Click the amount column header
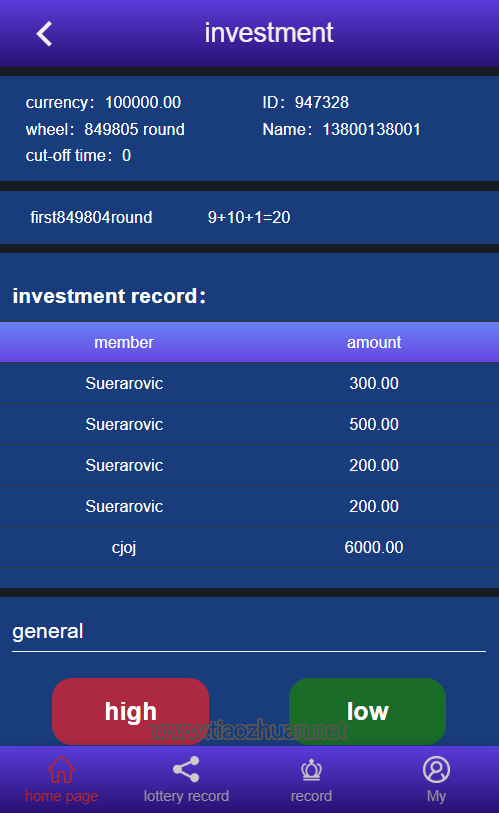The image size is (499, 813). [x=374, y=342]
